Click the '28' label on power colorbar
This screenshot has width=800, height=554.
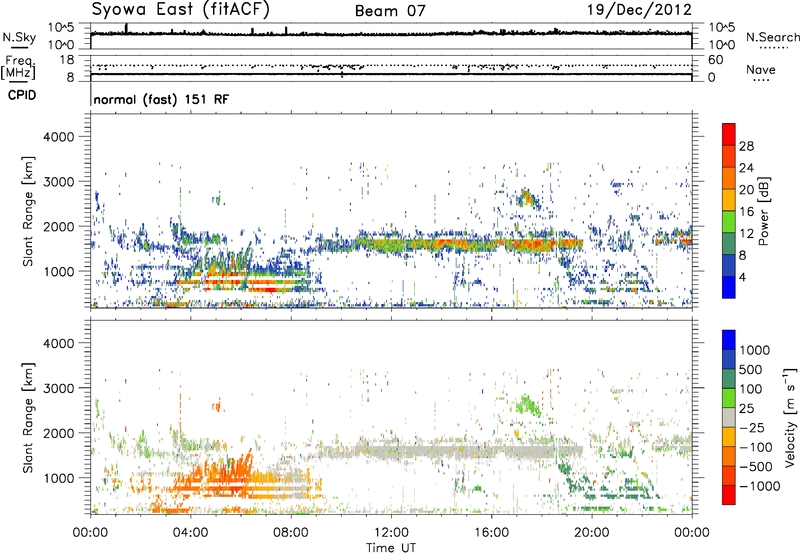[x=746, y=146]
